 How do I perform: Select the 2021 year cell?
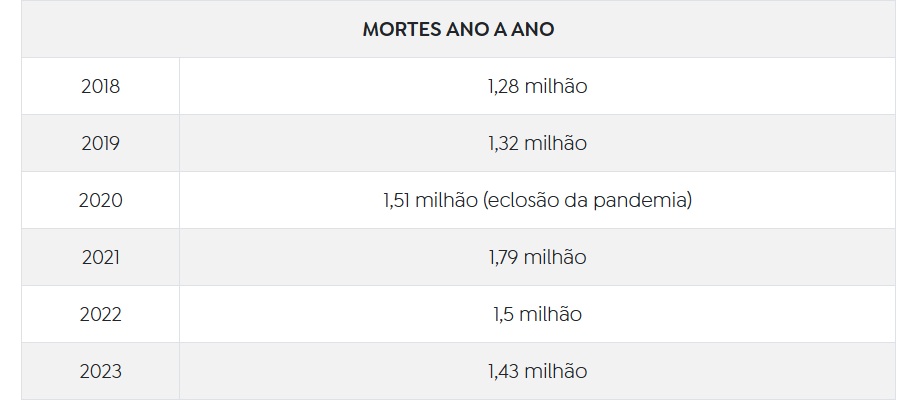coord(100,258)
